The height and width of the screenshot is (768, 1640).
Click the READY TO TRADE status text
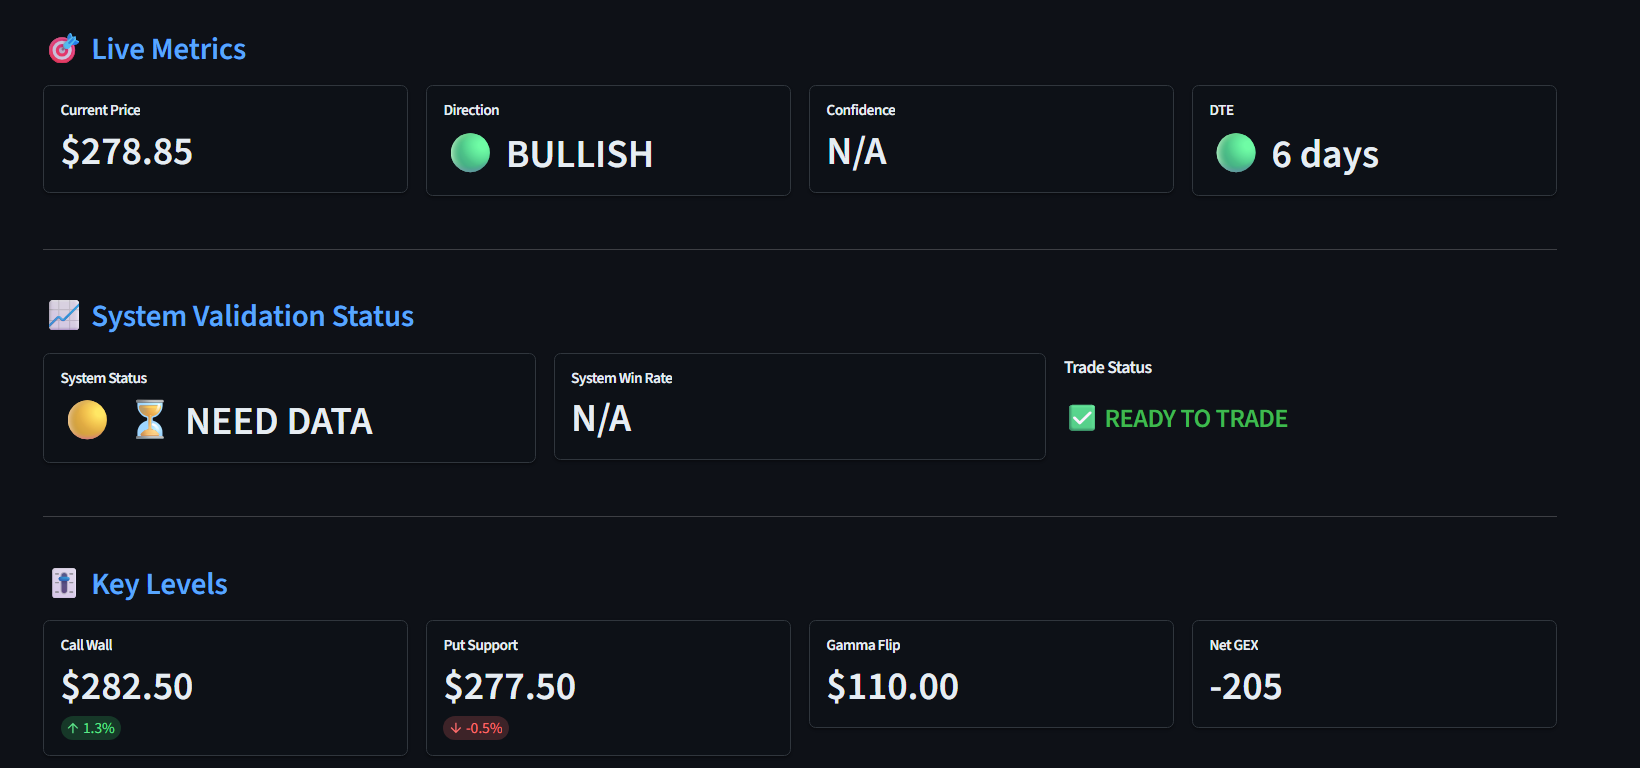(x=1196, y=418)
